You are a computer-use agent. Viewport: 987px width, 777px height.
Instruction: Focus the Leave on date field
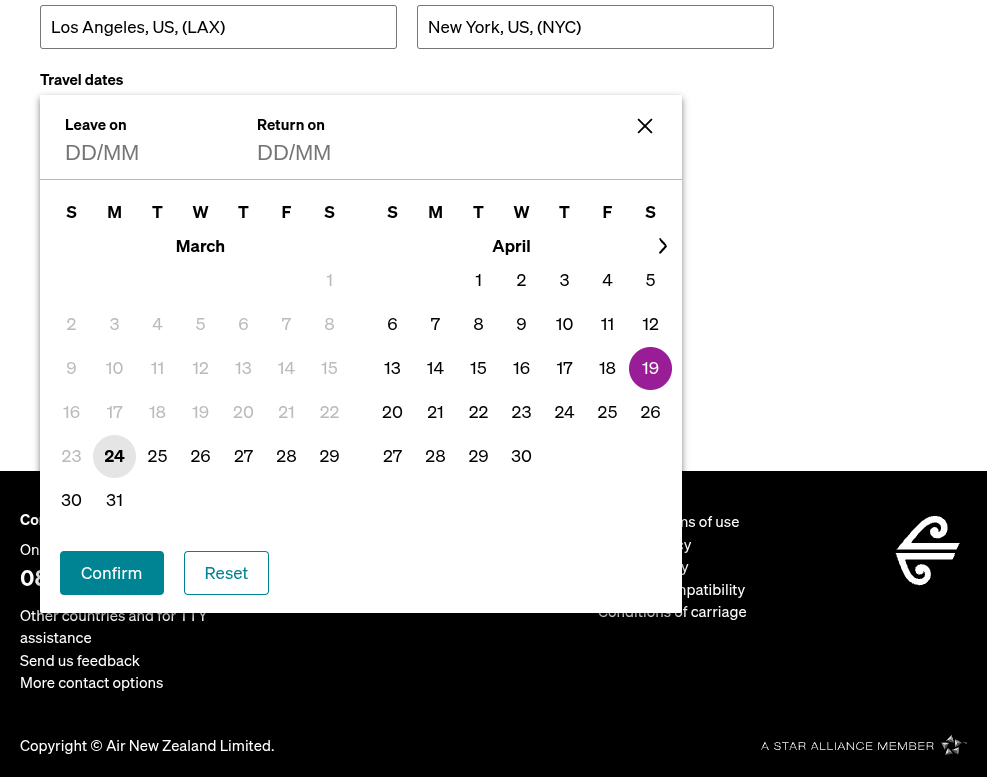[102, 152]
